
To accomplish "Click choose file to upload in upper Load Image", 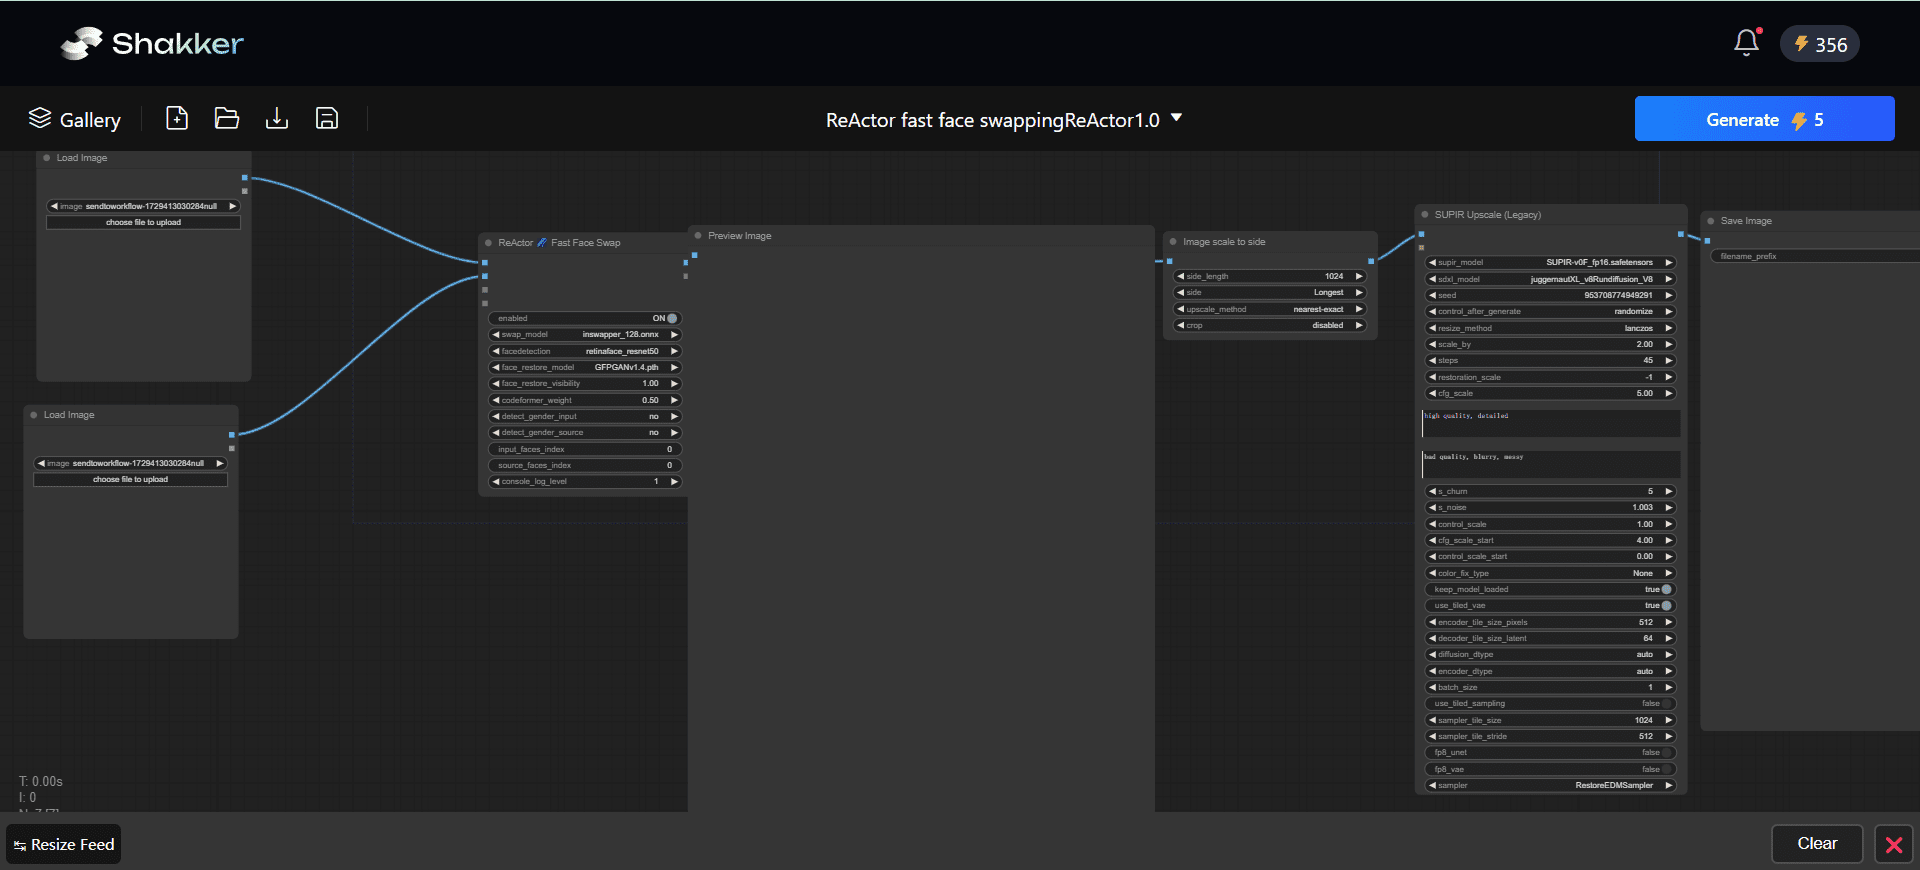I will tap(143, 222).
